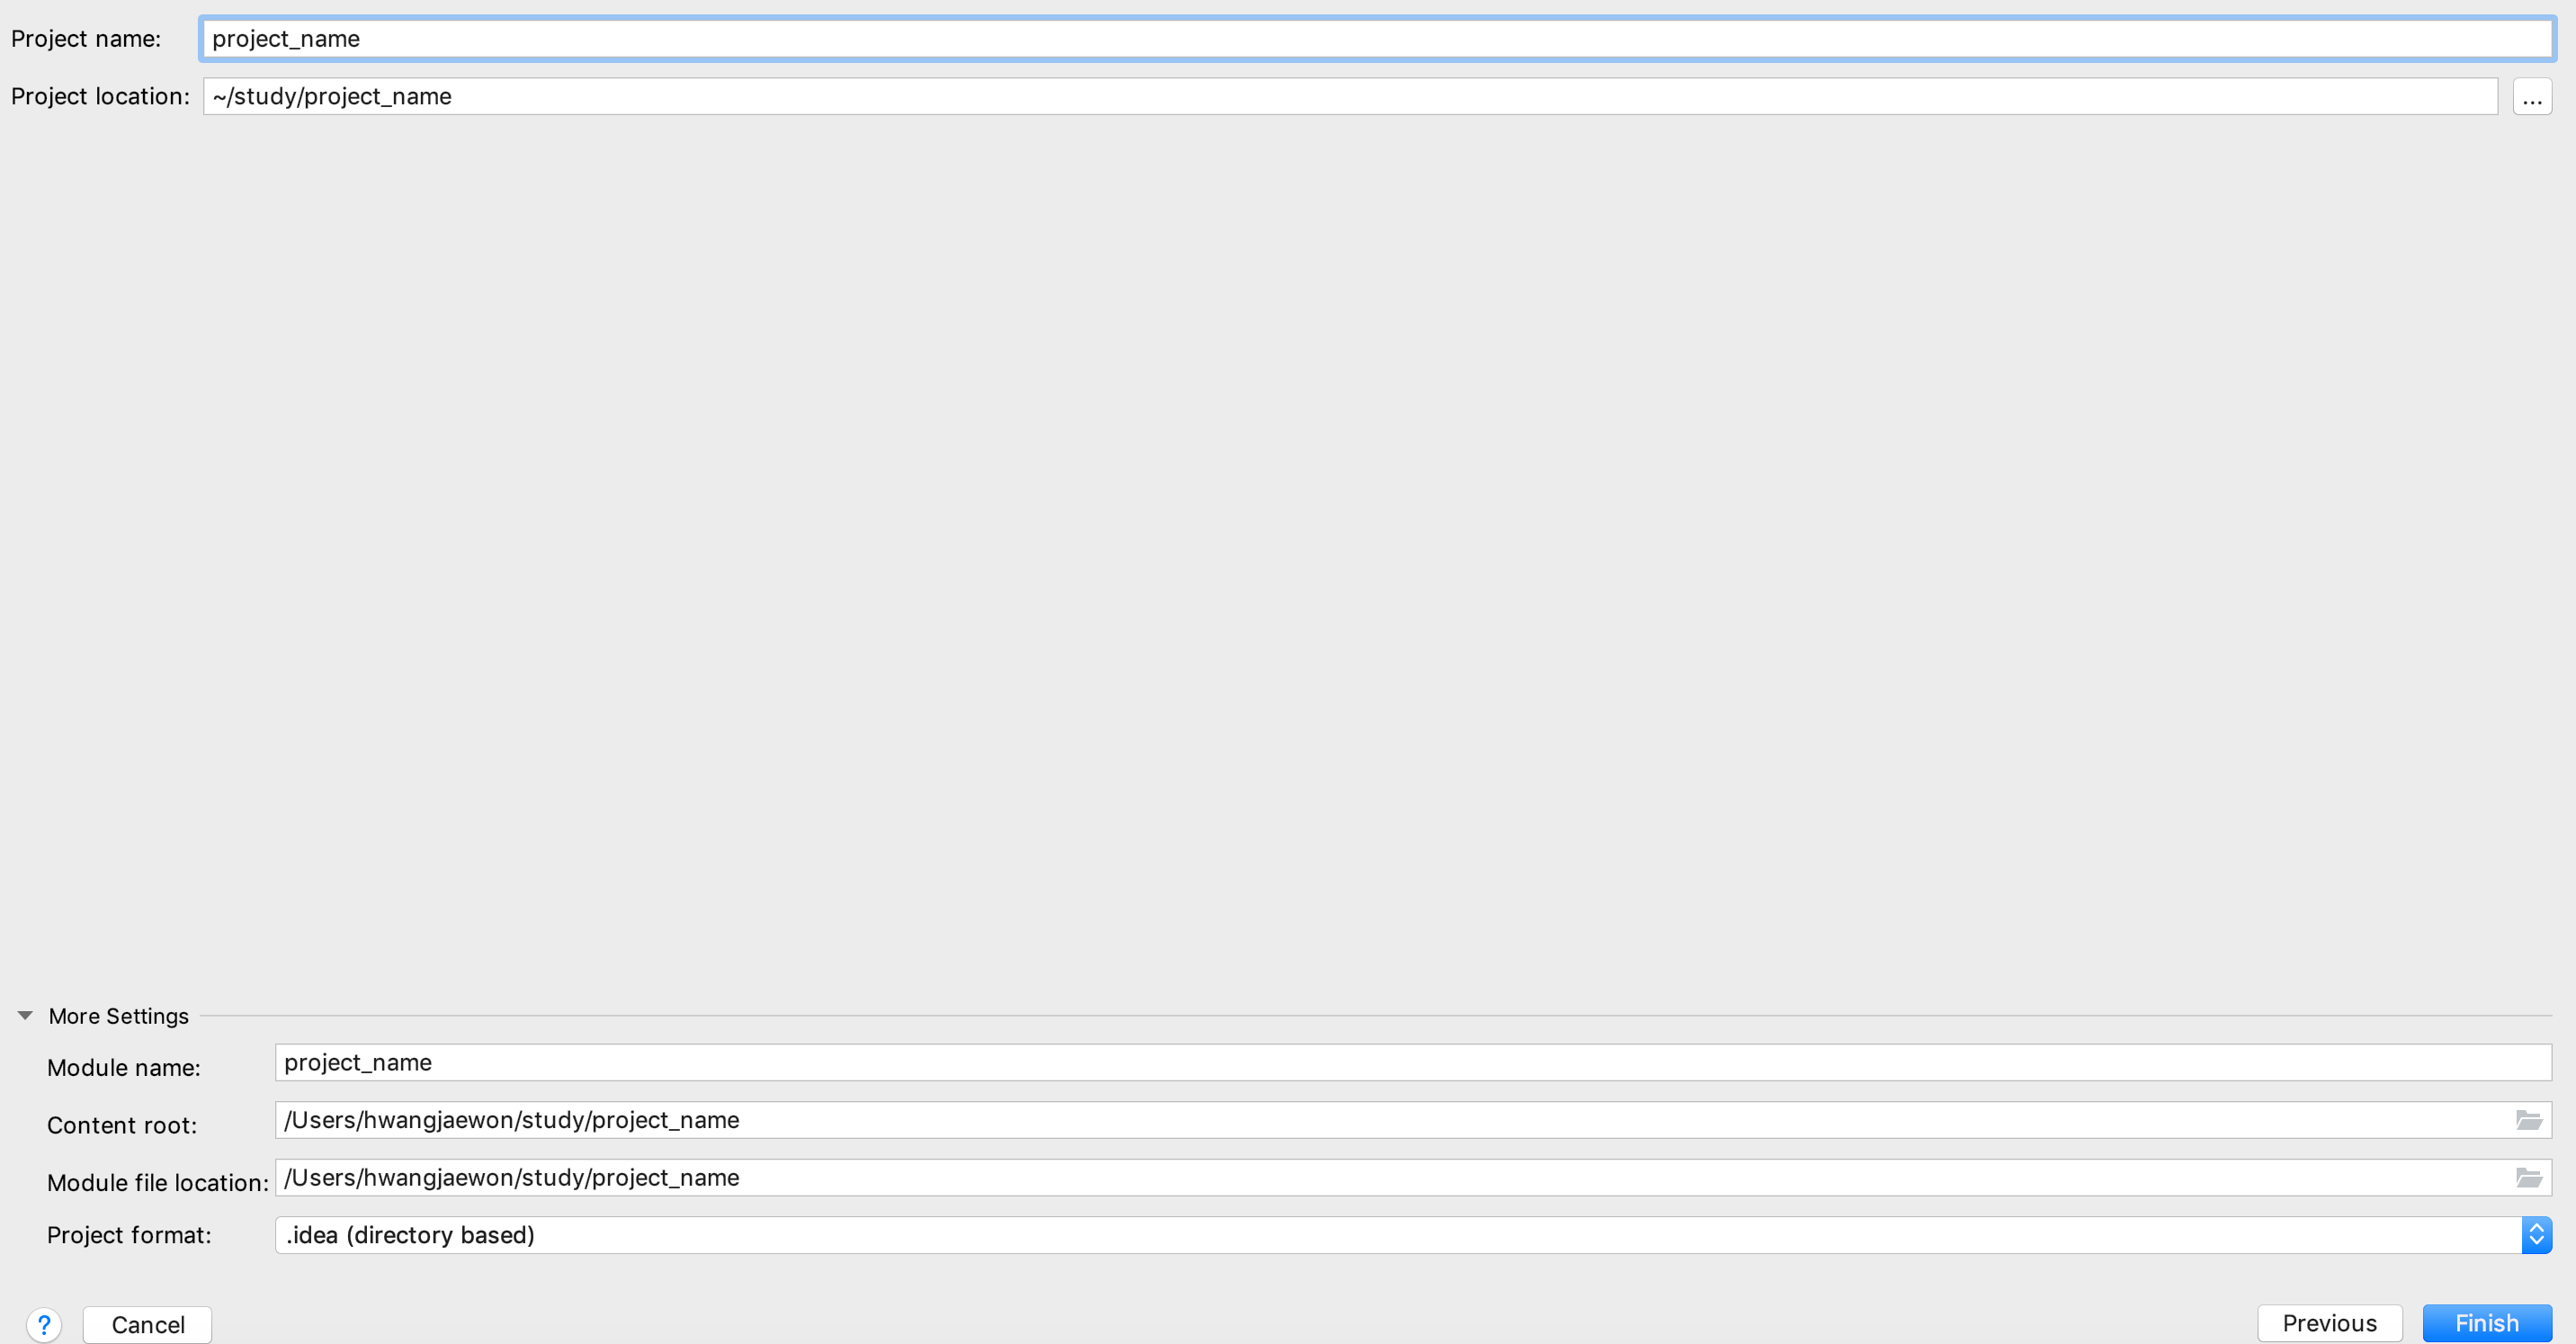Click the Project location label

pos(100,97)
